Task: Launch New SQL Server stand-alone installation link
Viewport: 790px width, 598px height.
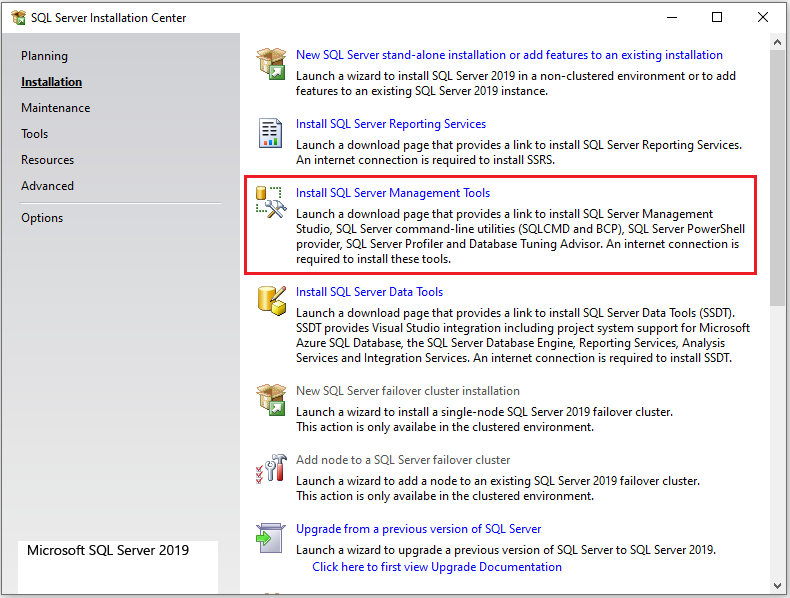Action: tap(509, 55)
